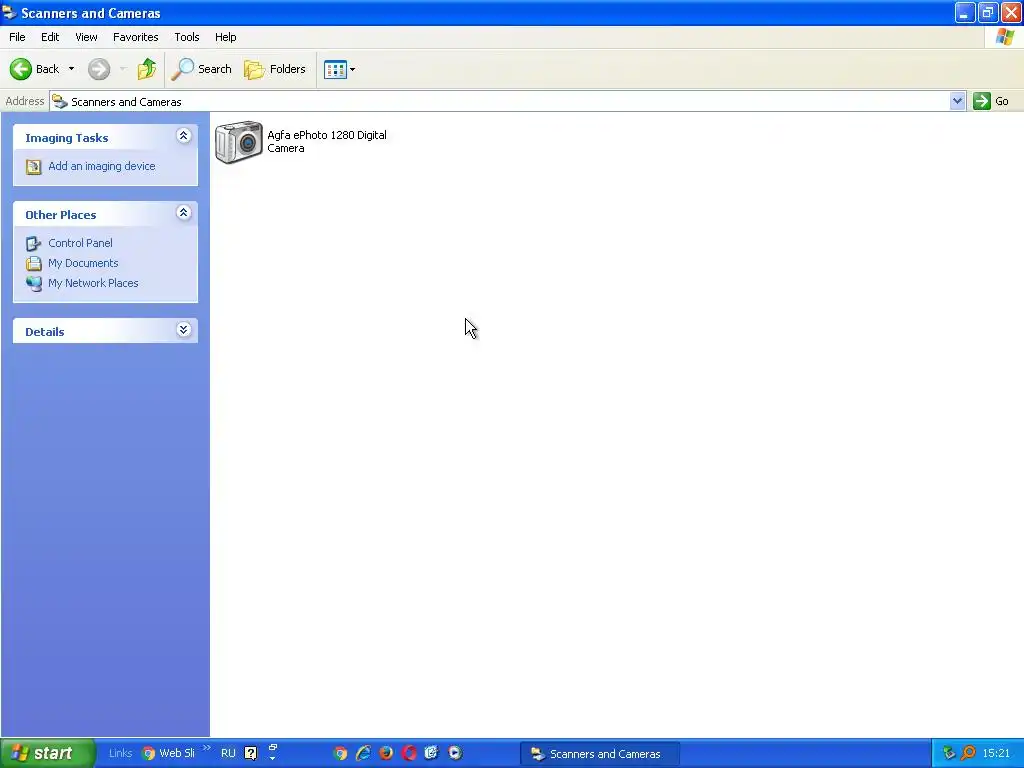Viewport: 1024px width, 768px height.
Task: Click the language bar help icon
Action: (x=251, y=754)
